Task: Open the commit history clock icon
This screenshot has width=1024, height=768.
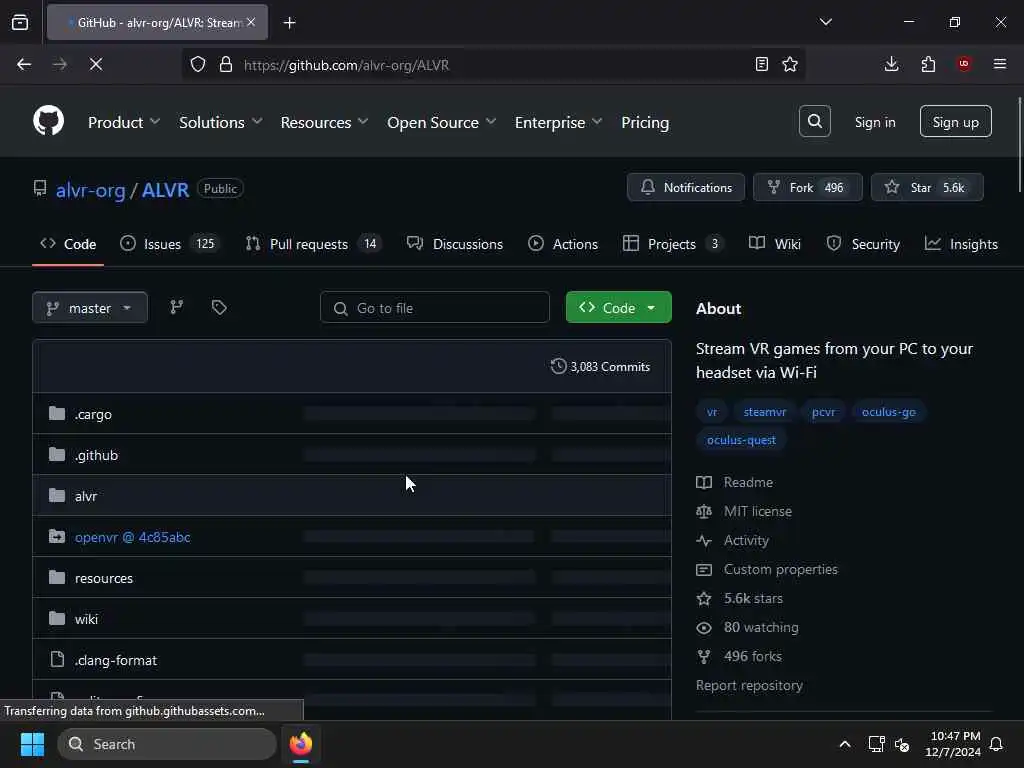Action: tap(558, 366)
